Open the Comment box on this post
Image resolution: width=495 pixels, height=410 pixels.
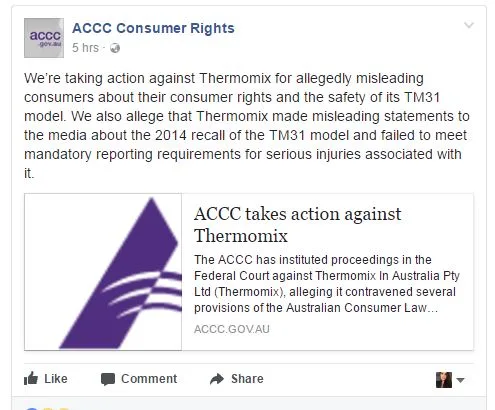coord(139,379)
